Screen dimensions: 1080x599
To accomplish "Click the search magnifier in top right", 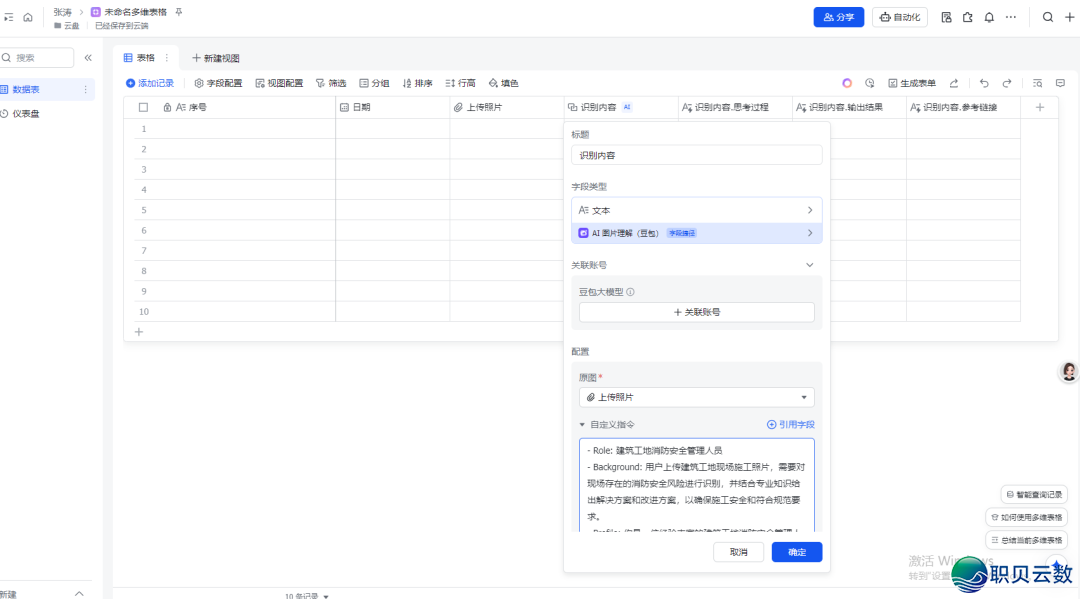I will pyautogui.click(x=1048, y=17).
